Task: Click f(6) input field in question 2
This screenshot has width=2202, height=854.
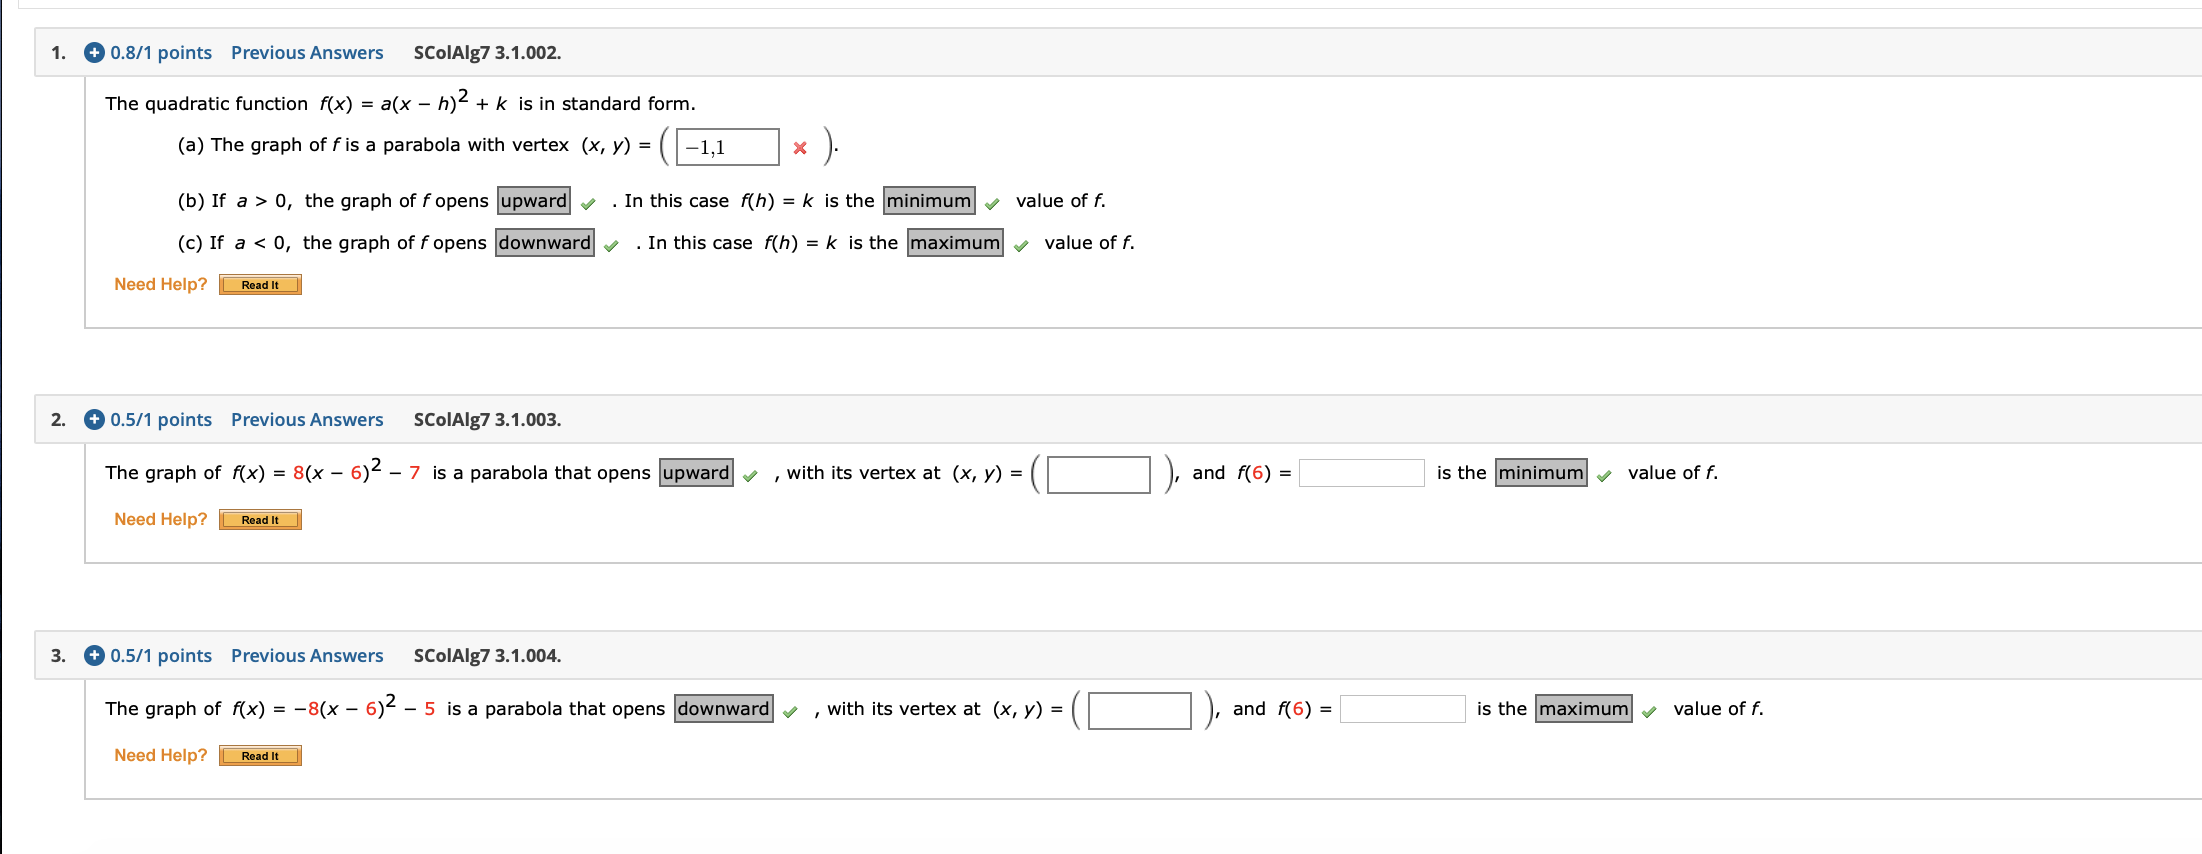Action: 1362,473
